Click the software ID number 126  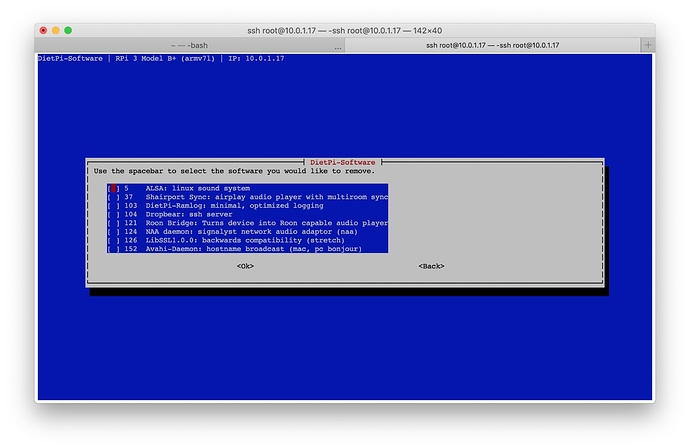[131, 240]
